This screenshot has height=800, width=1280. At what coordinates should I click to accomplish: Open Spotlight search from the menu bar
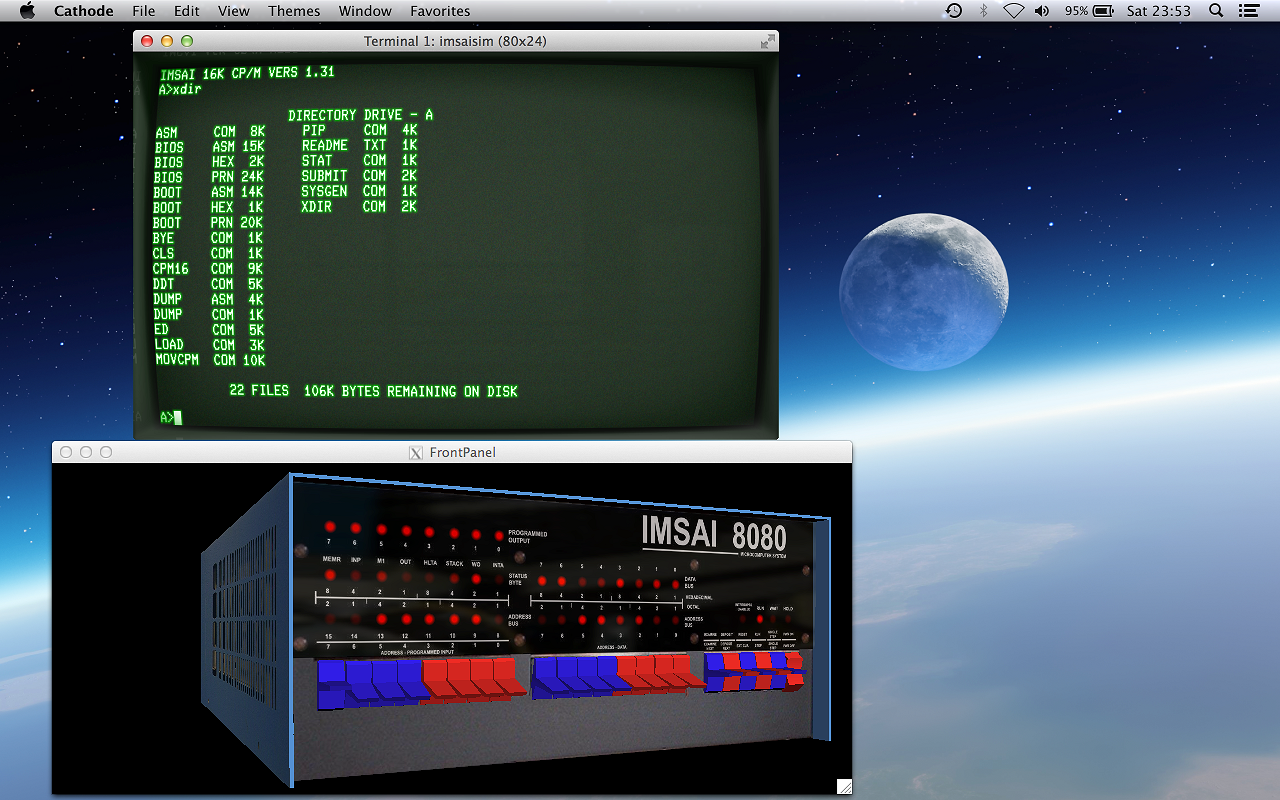tap(1214, 11)
